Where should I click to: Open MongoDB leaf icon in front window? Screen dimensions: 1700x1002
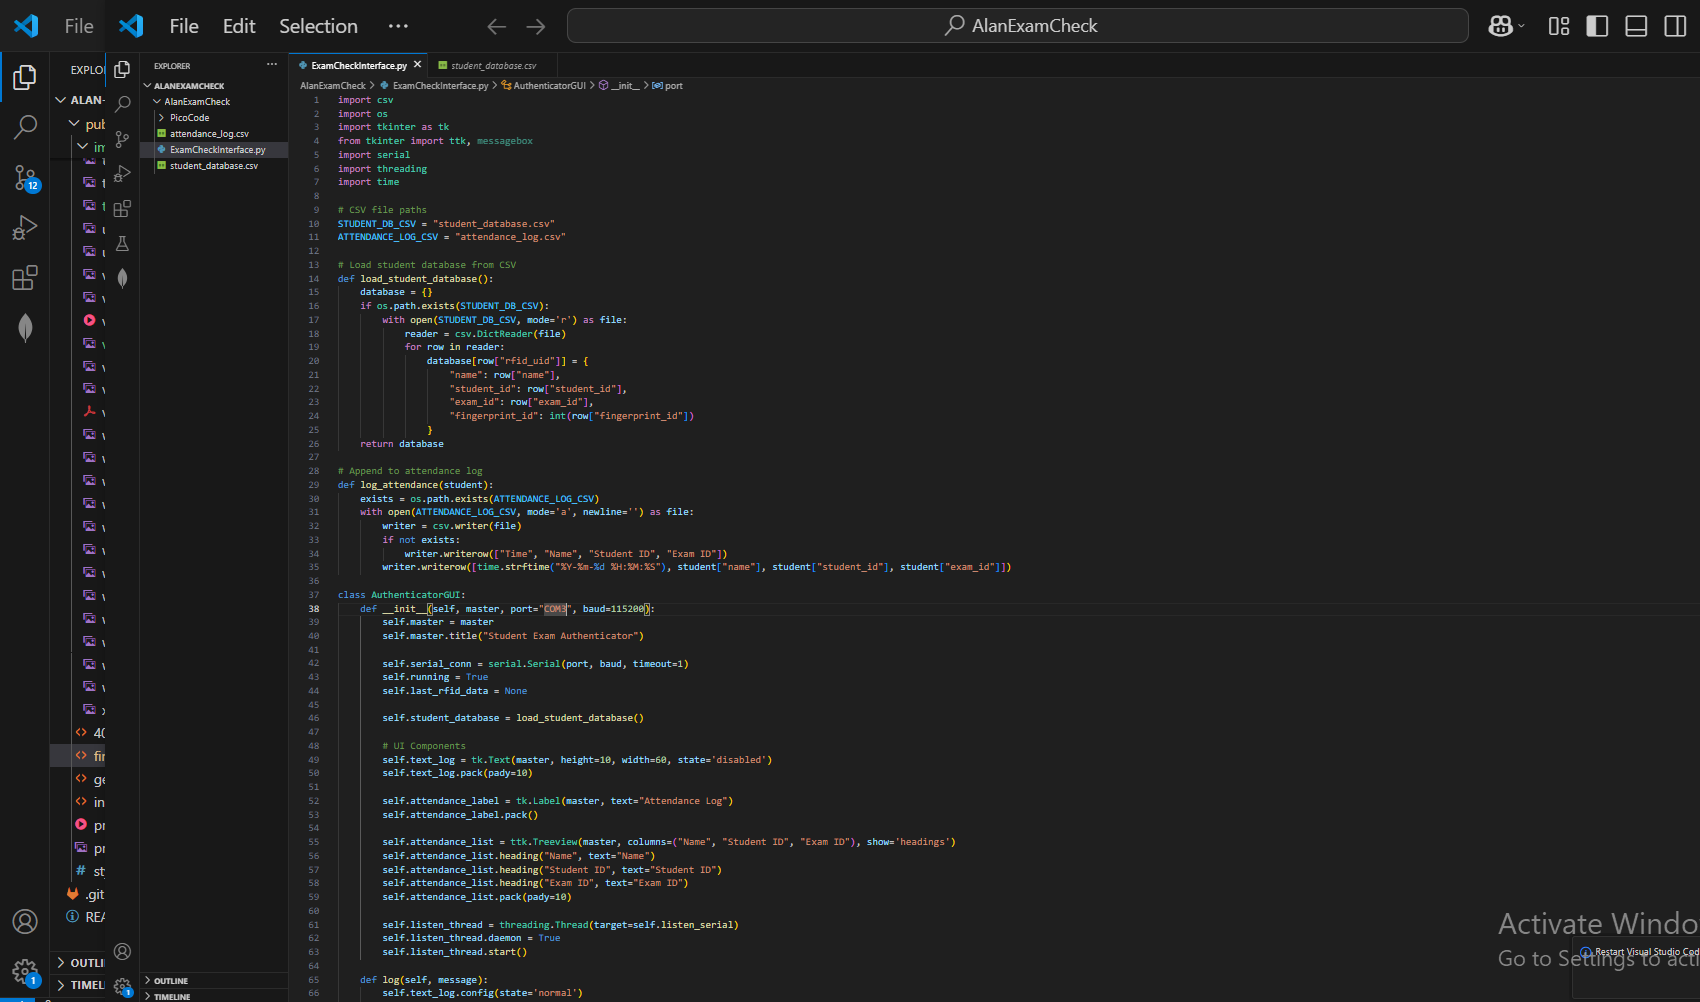(122, 278)
